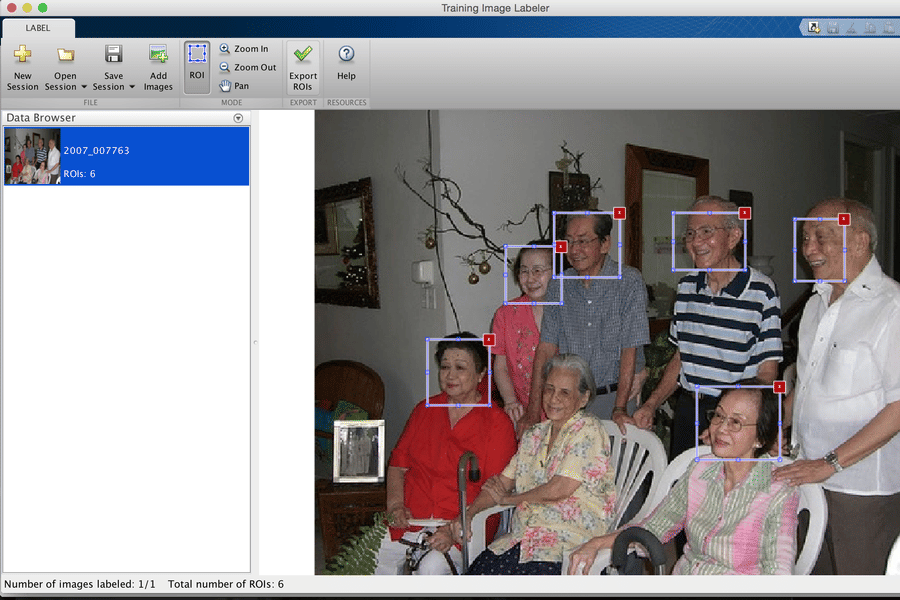Viewport: 900px width, 600px height.
Task: Zoom In on the image
Action: coord(244,49)
